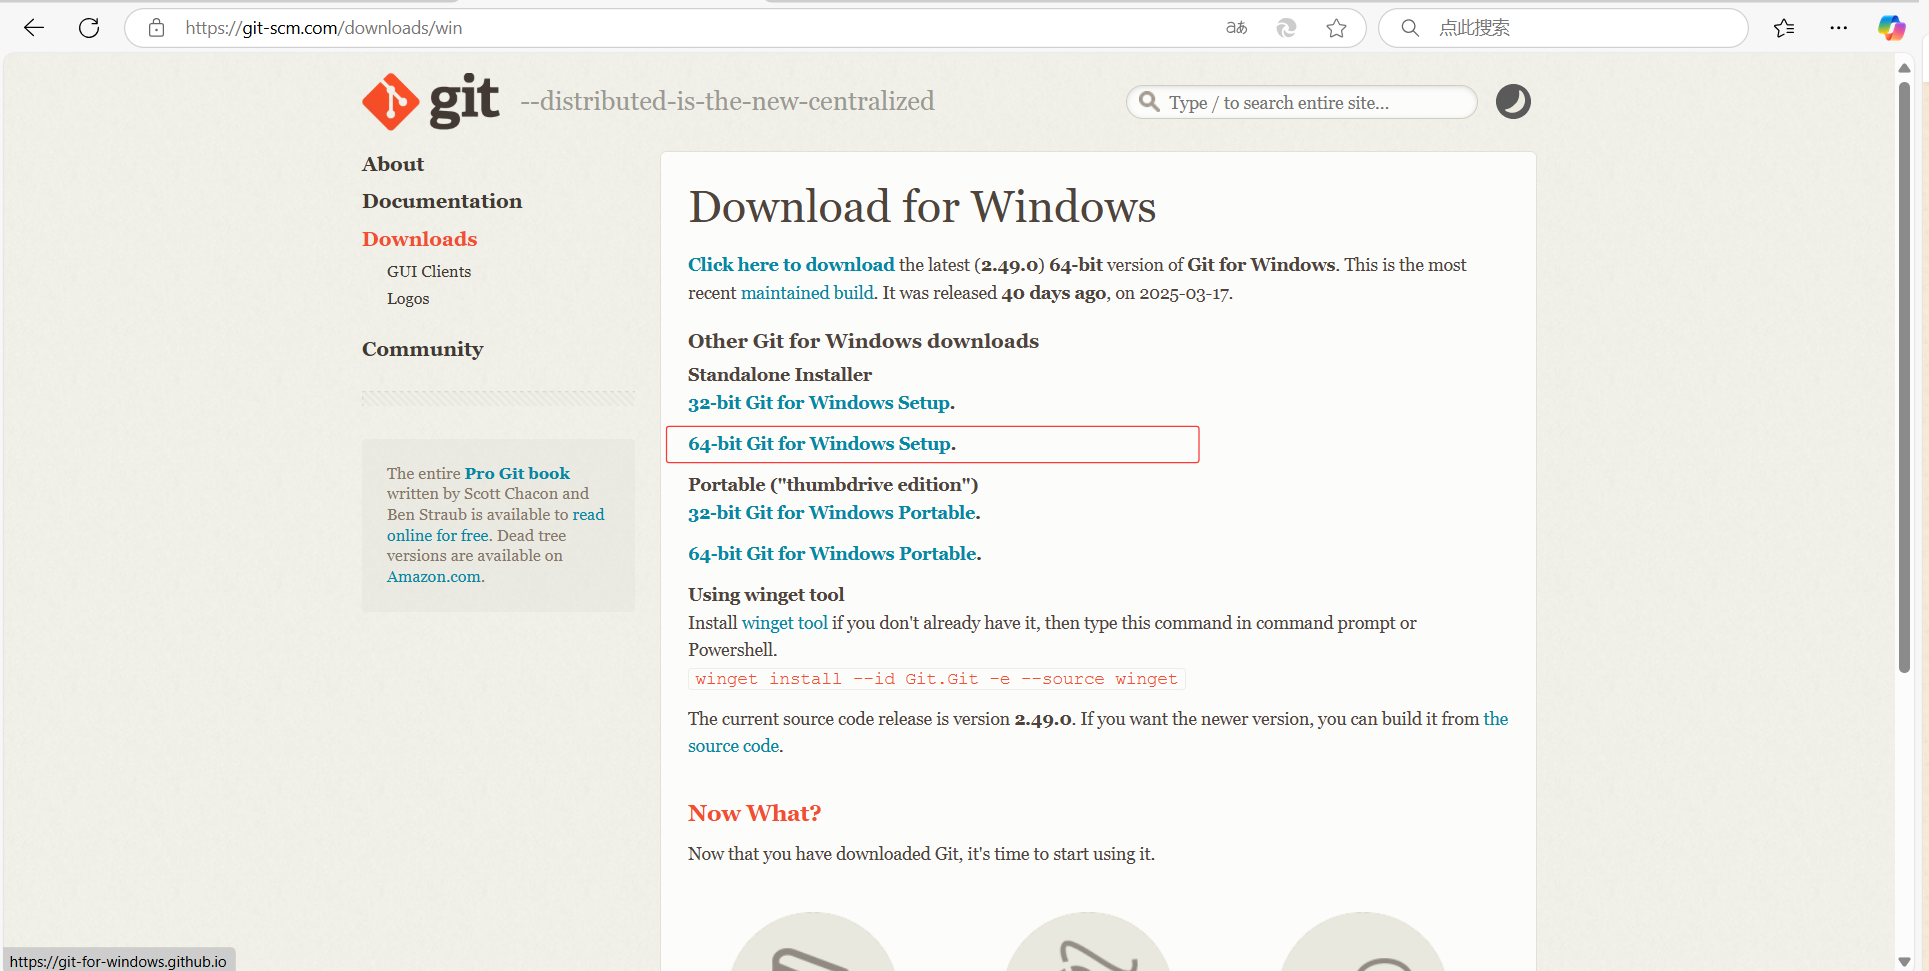Open the Amazon.com link

point(434,576)
